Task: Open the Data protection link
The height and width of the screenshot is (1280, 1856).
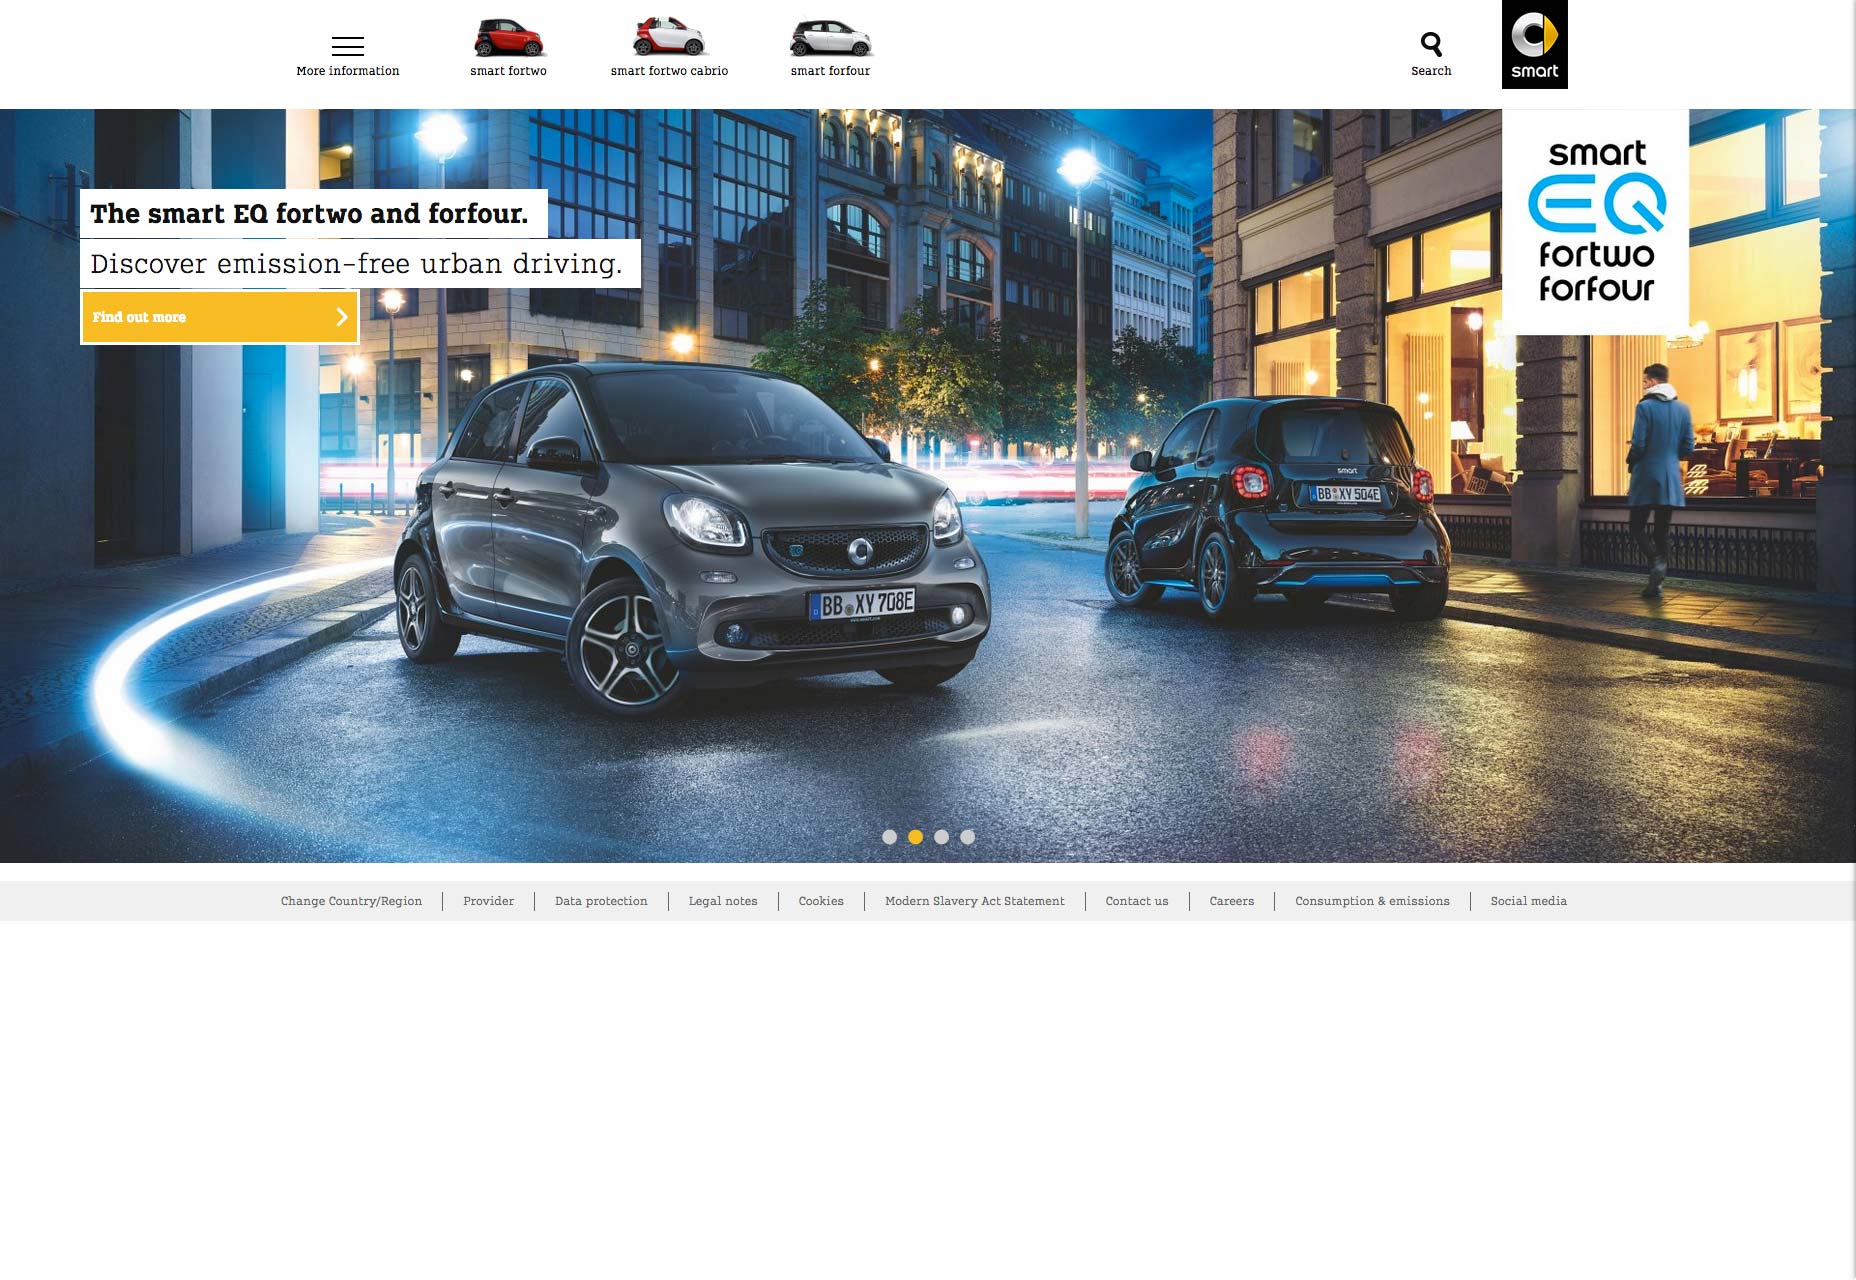Action: [601, 901]
